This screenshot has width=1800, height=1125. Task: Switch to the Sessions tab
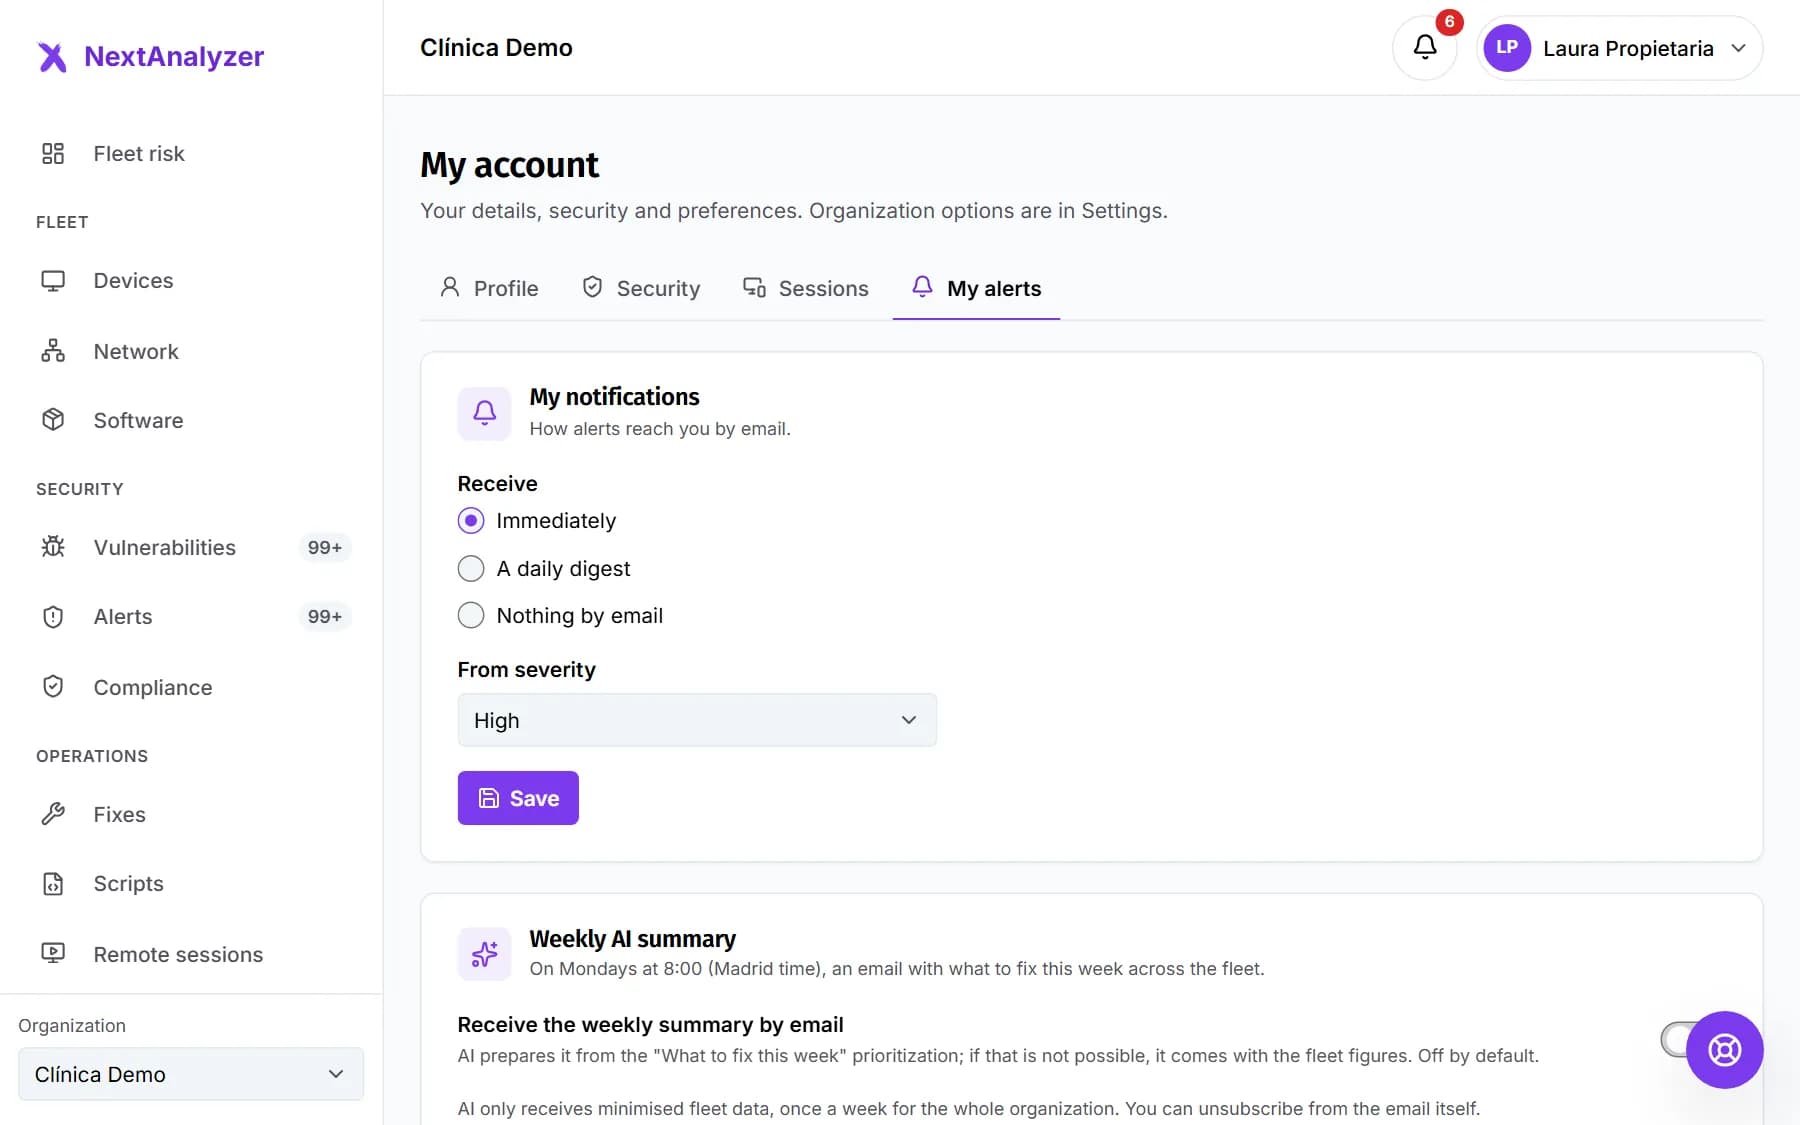click(x=805, y=288)
